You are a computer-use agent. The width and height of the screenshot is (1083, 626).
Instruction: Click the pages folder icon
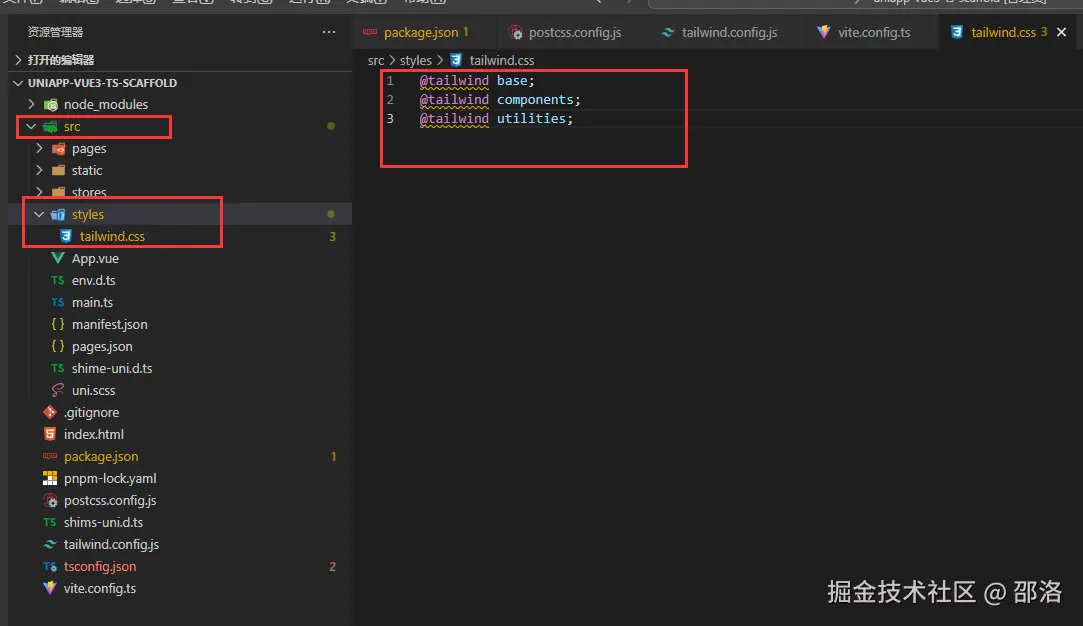coord(59,149)
